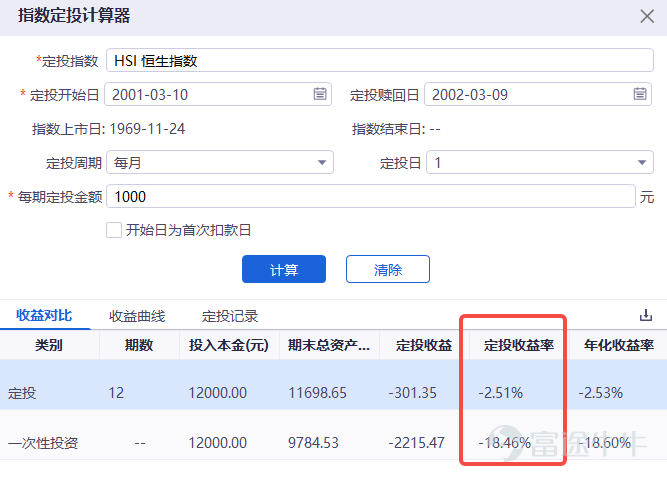This screenshot has width=667, height=480.
Task: Open the calendar picker for 定投赎回日
Action: 640,94
